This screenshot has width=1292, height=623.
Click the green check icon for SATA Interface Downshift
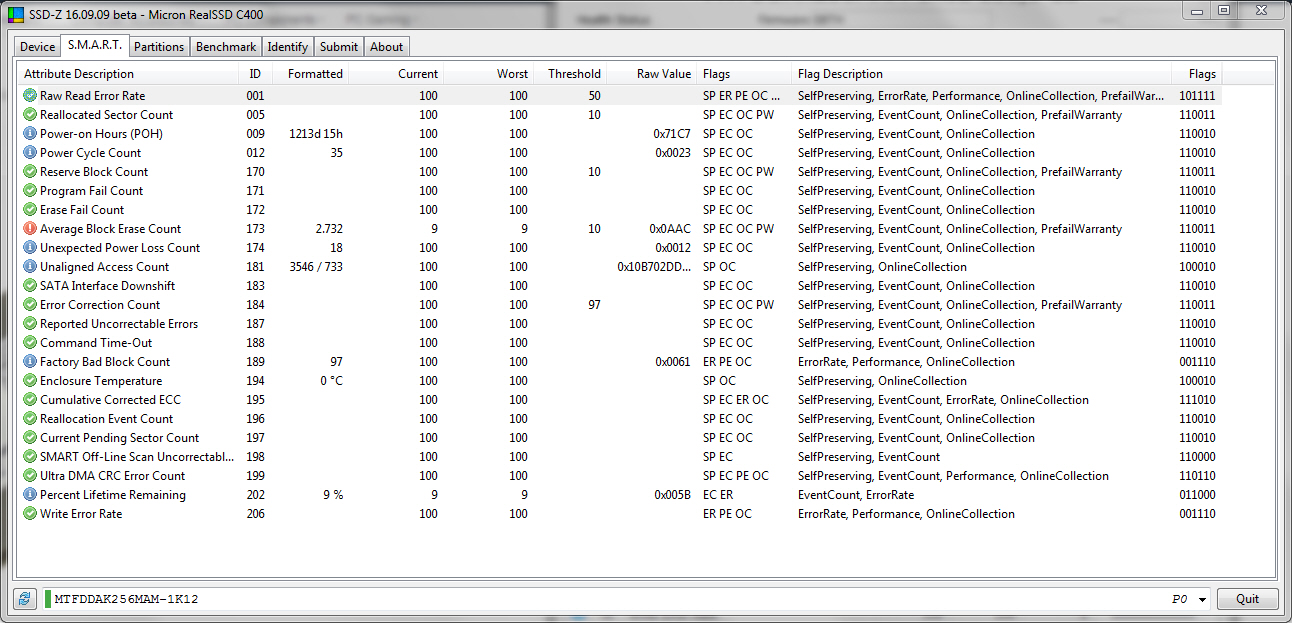[30, 286]
